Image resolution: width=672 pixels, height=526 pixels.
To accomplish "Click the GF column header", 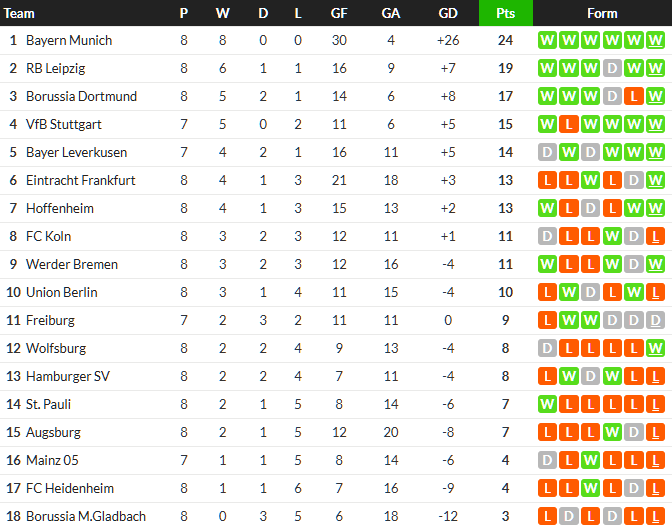I will pos(339,13).
